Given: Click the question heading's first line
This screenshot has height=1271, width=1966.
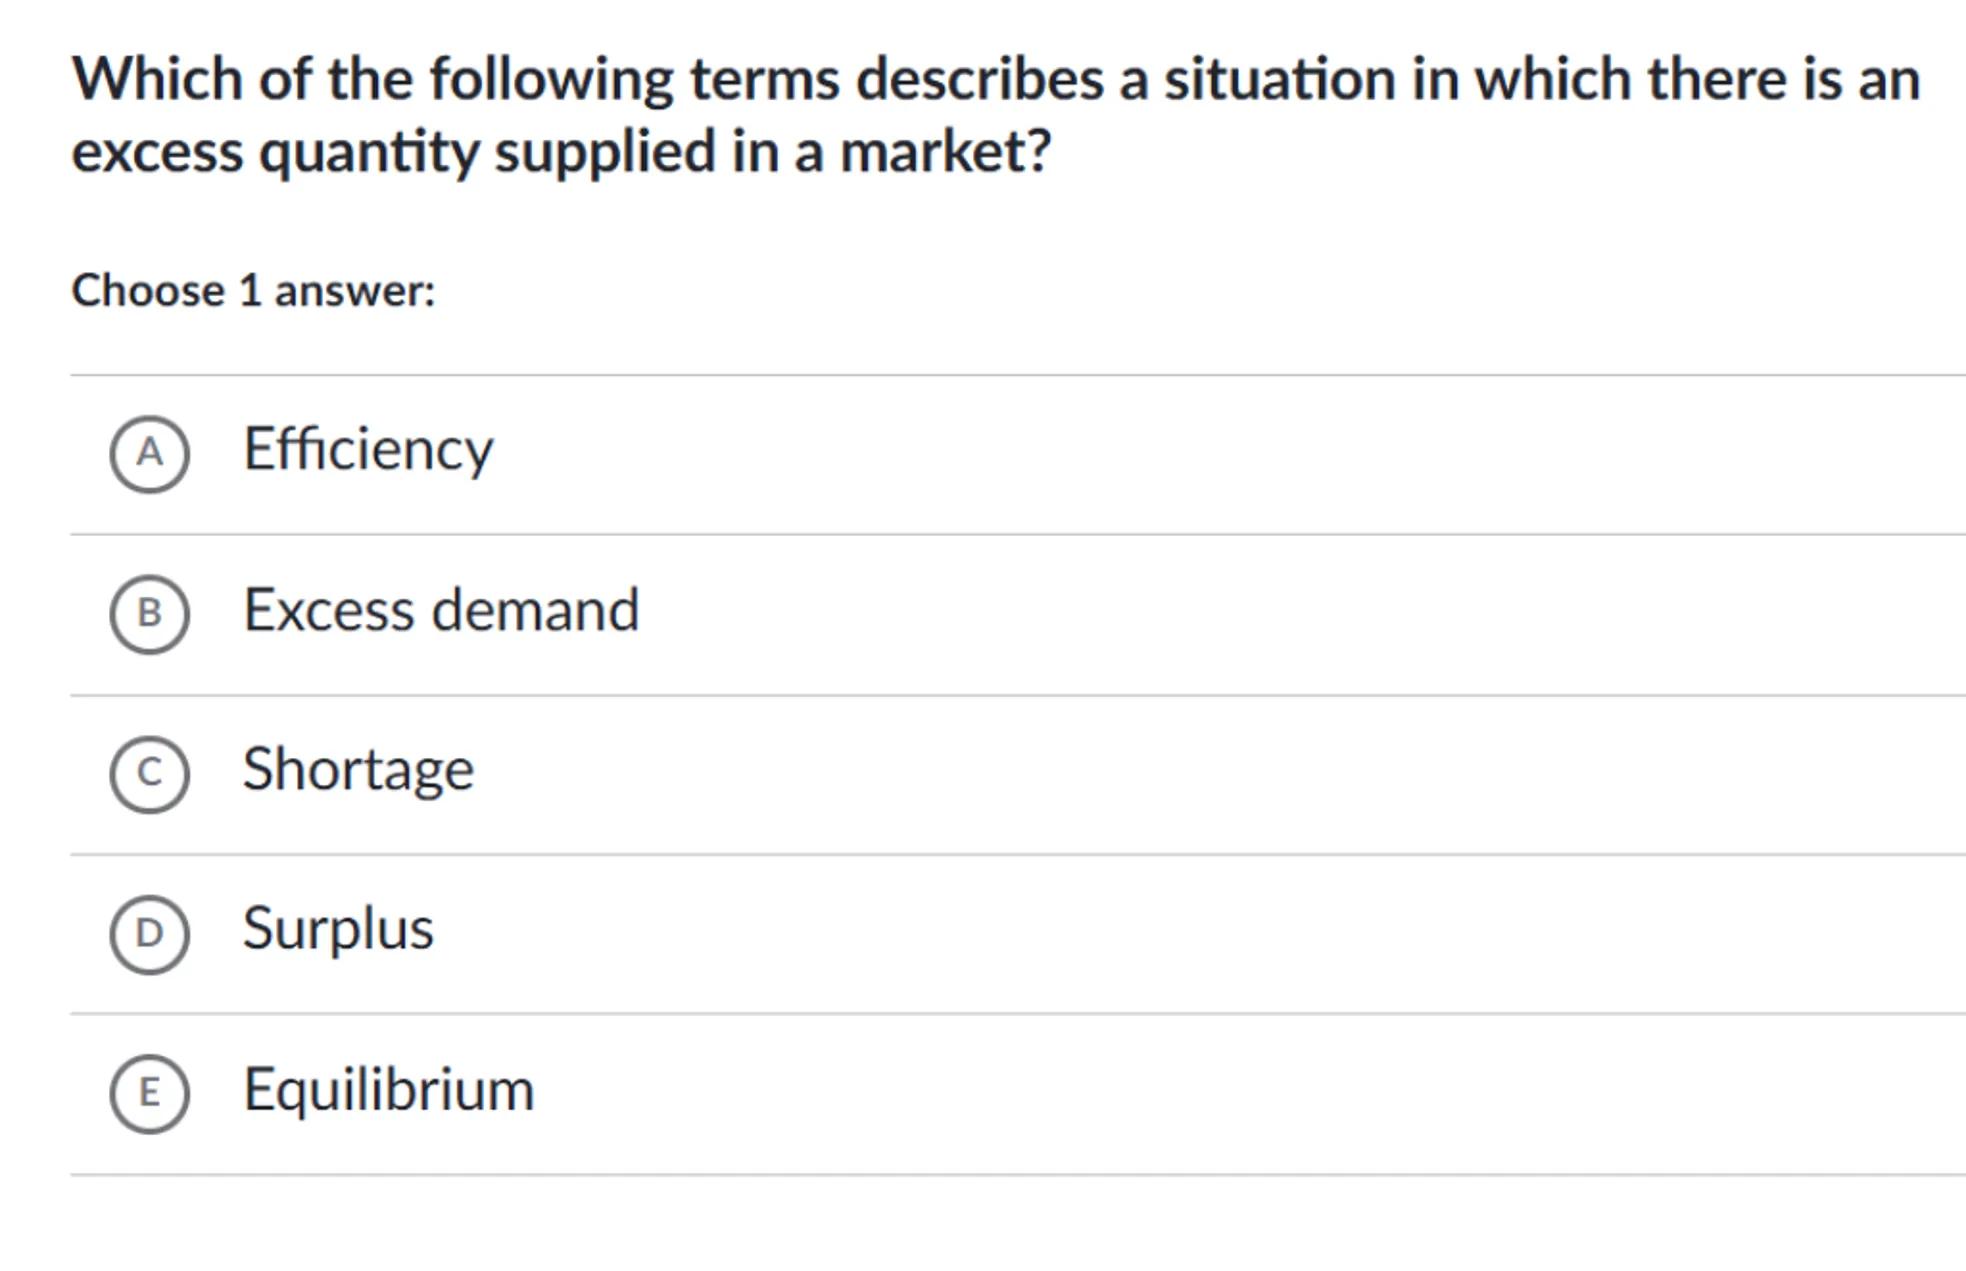Looking at the screenshot, I should click(x=996, y=79).
